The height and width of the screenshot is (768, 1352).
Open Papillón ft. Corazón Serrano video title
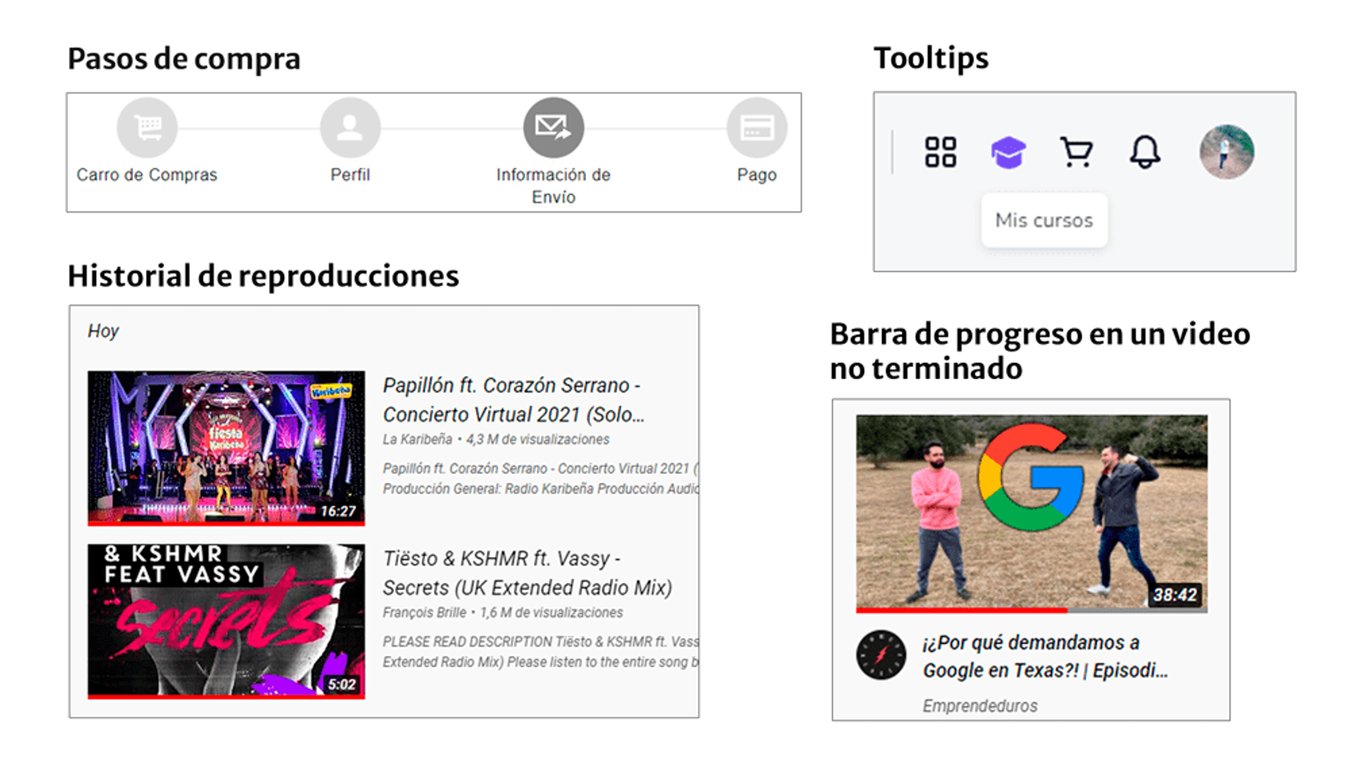(512, 400)
